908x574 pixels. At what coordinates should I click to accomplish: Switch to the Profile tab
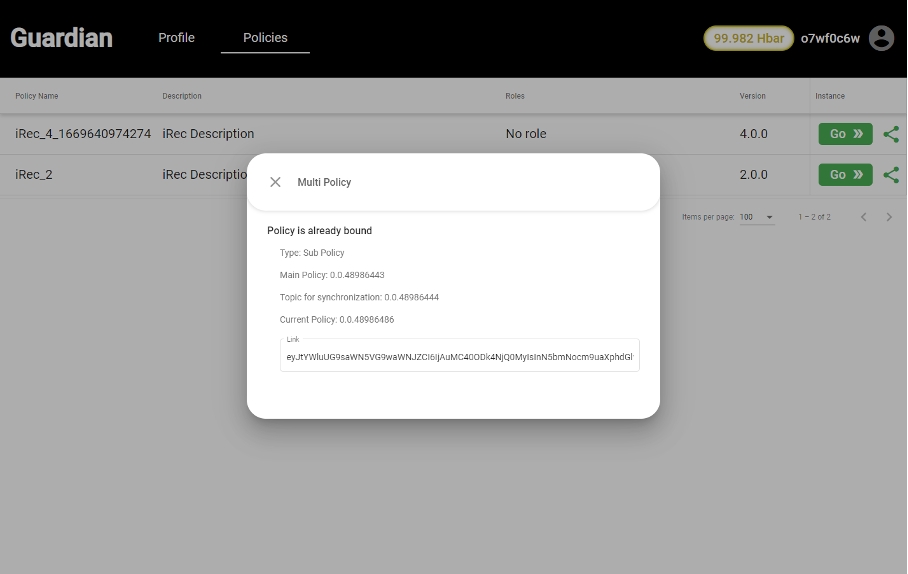pyautogui.click(x=176, y=38)
